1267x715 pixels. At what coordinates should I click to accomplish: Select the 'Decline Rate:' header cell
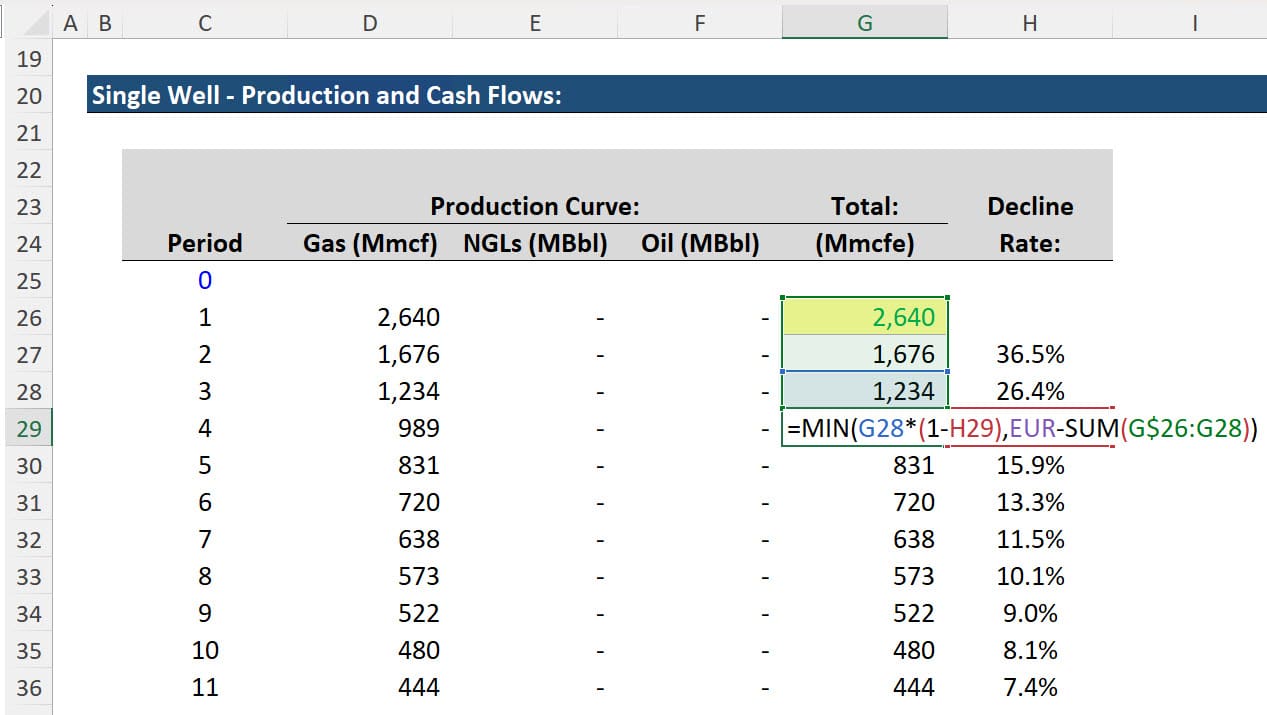point(1029,243)
